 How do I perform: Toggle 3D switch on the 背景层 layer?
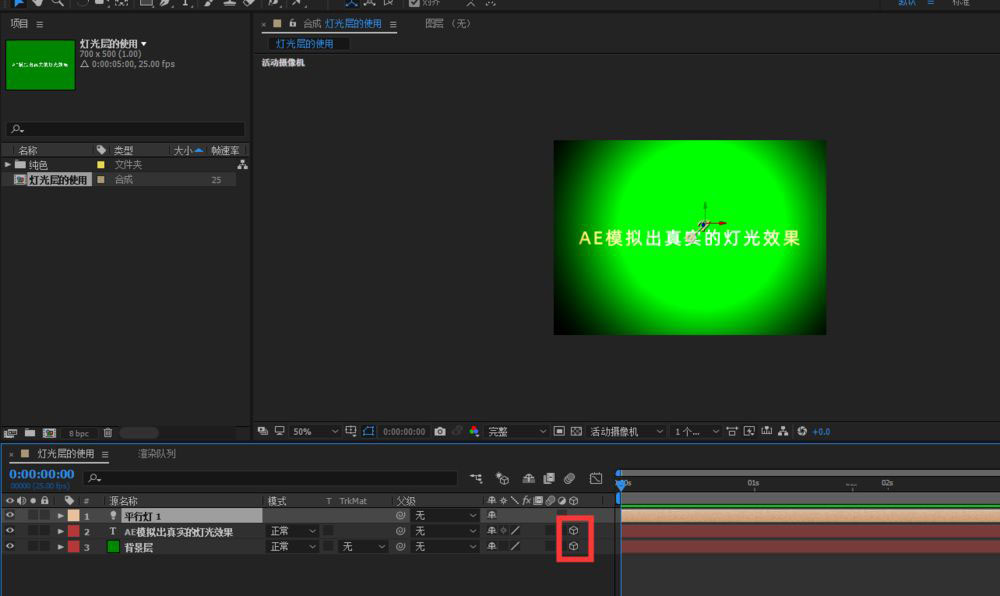pos(575,547)
